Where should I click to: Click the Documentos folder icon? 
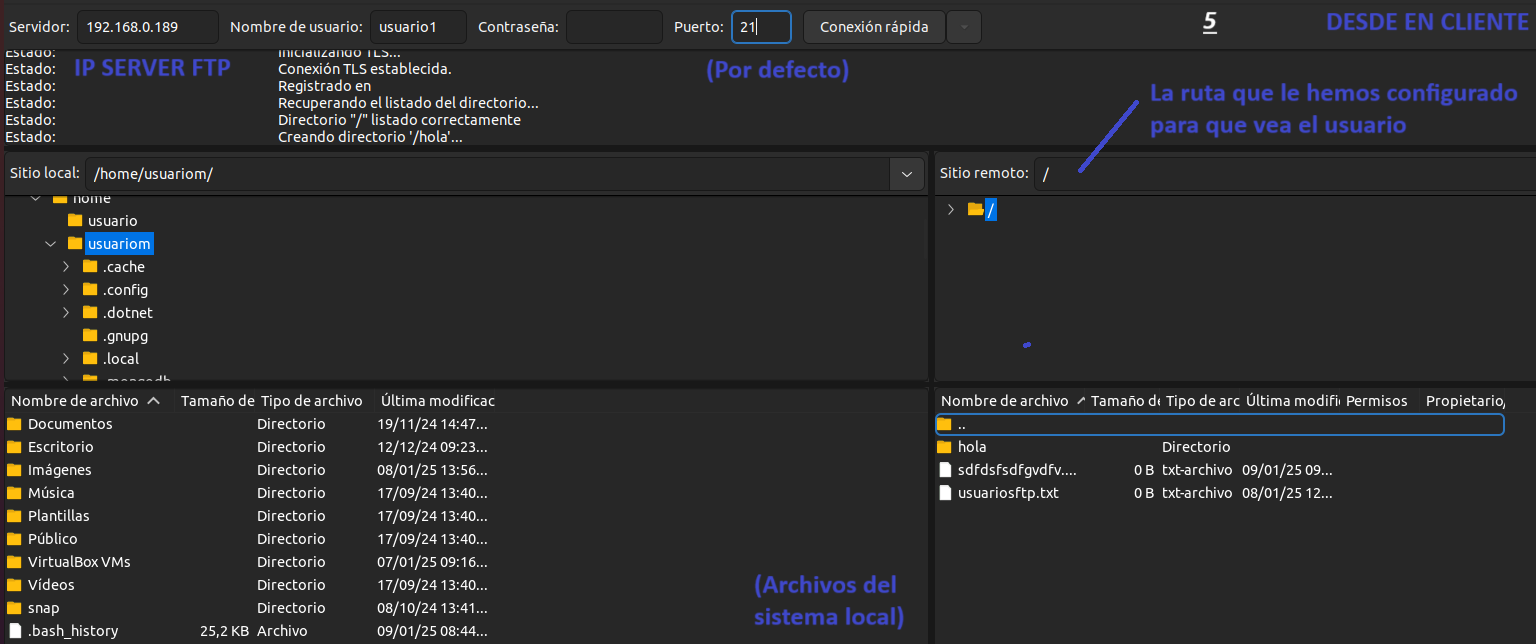tap(14, 424)
